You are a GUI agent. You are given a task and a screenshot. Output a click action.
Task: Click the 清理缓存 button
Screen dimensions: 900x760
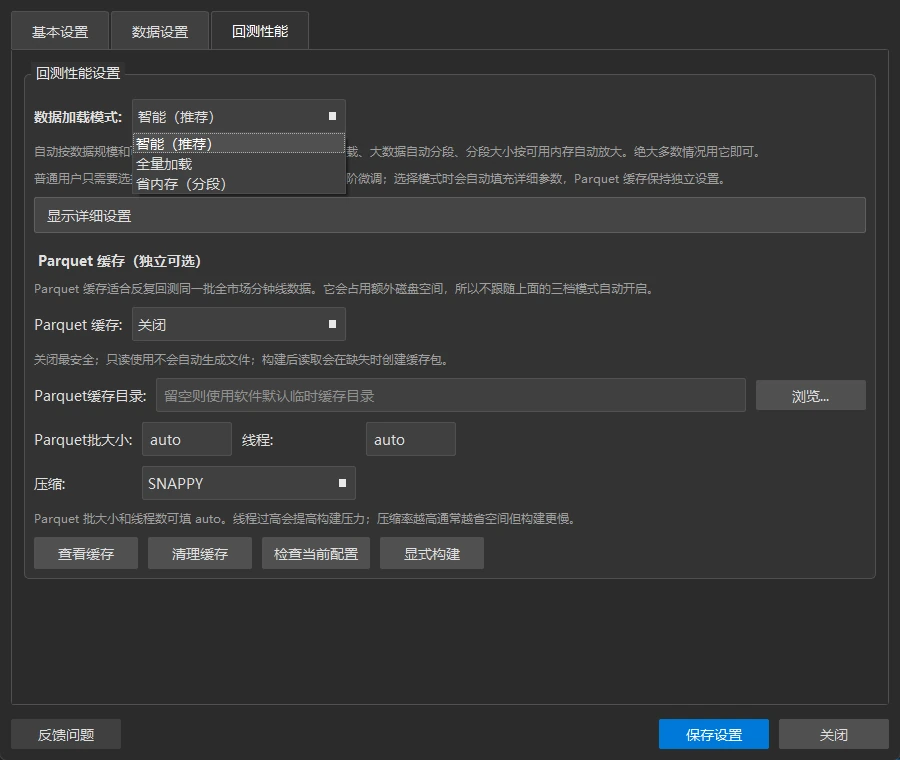point(200,553)
